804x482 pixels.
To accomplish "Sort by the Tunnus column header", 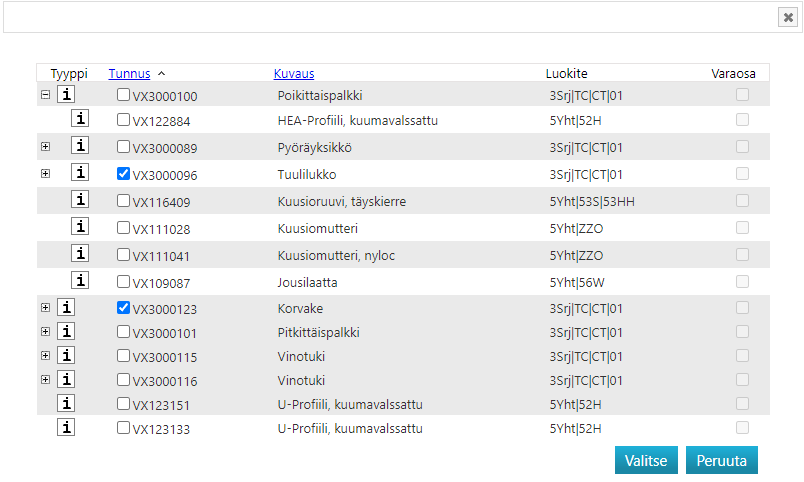I will [x=130, y=73].
